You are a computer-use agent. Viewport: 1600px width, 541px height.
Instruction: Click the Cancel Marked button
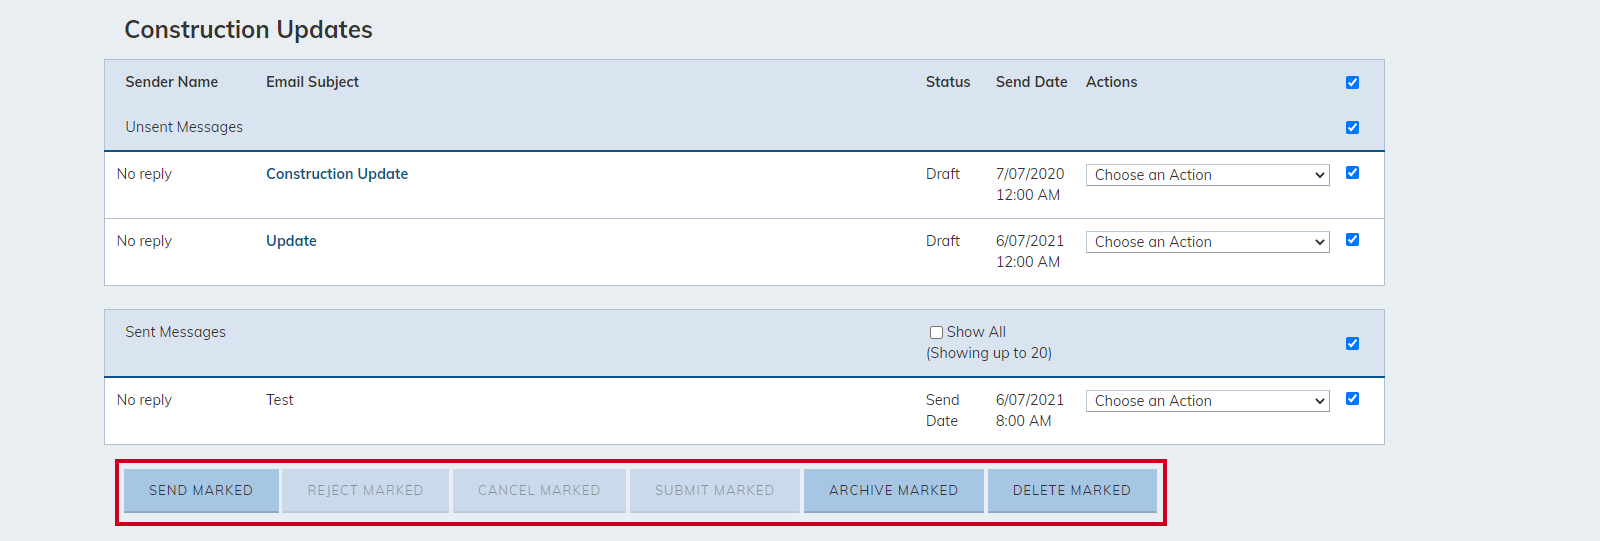tap(539, 491)
